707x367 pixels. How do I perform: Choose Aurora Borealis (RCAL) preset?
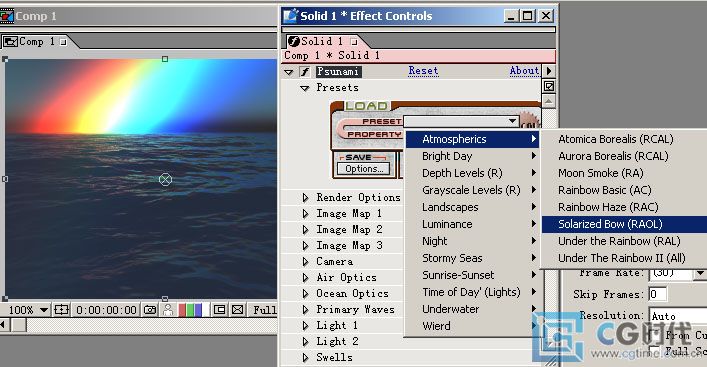(624, 156)
